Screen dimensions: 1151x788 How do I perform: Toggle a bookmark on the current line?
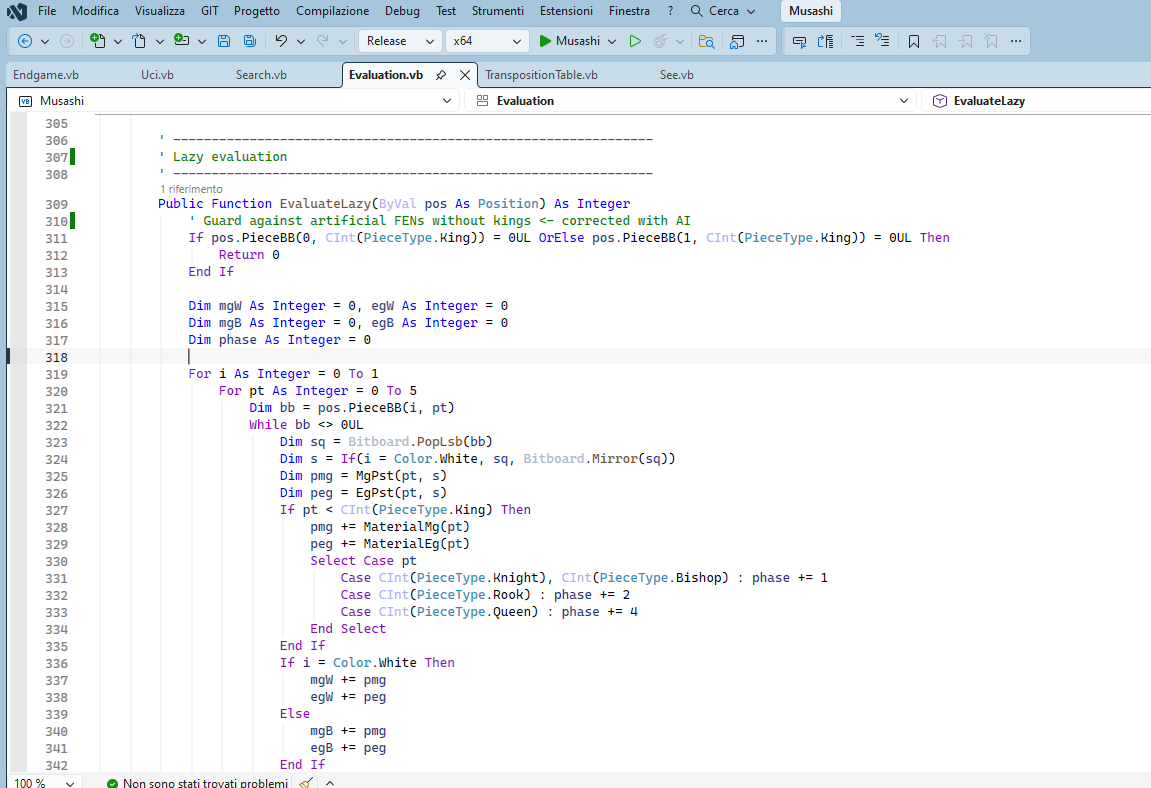coord(914,41)
